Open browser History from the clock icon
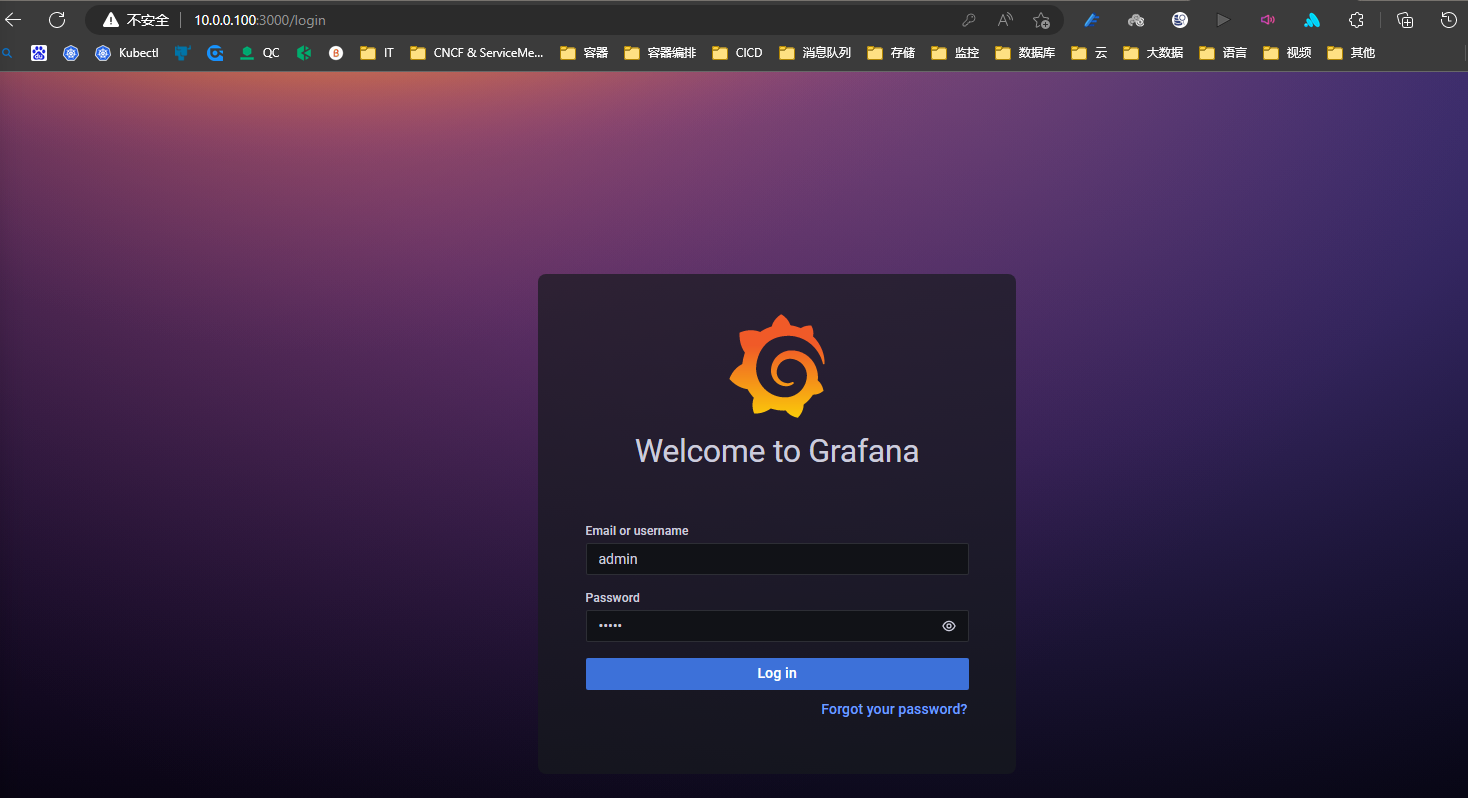Screen dimensions: 1468x798 [x=1447, y=20]
